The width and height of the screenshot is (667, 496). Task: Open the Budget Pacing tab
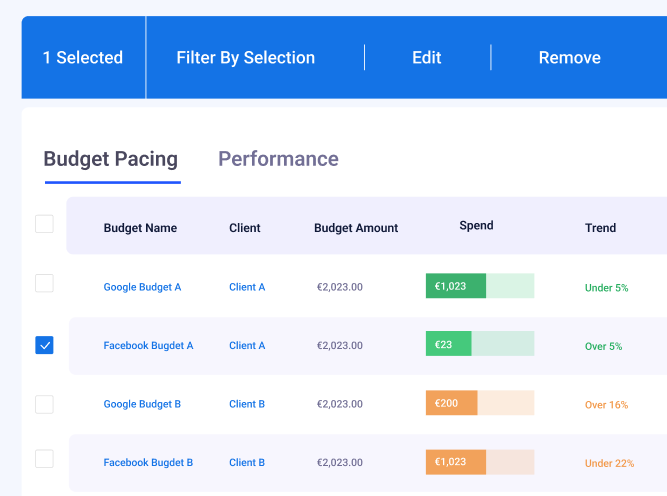pyautogui.click(x=111, y=159)
